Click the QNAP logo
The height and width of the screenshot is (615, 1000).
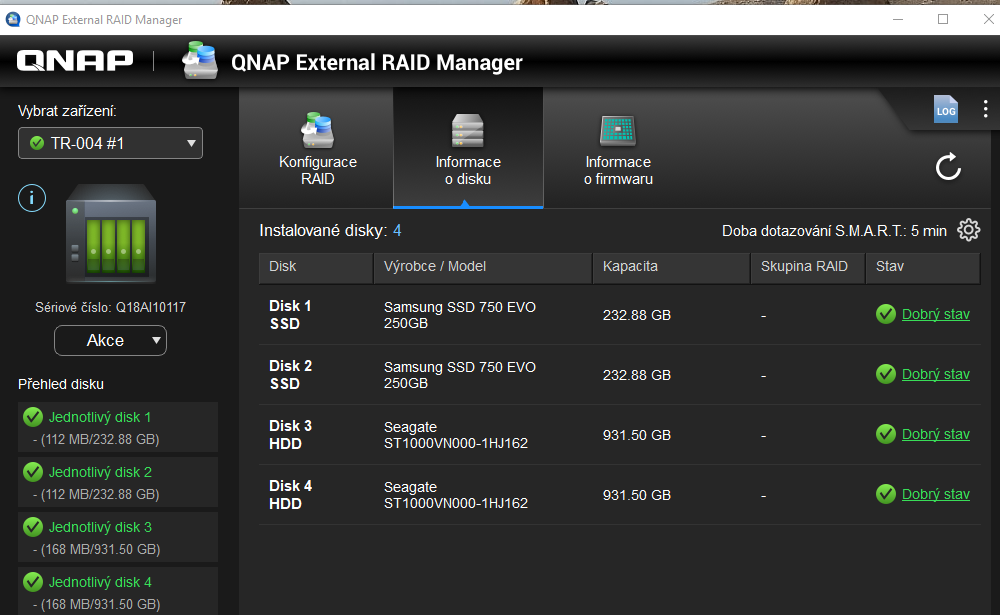point(74,60)
